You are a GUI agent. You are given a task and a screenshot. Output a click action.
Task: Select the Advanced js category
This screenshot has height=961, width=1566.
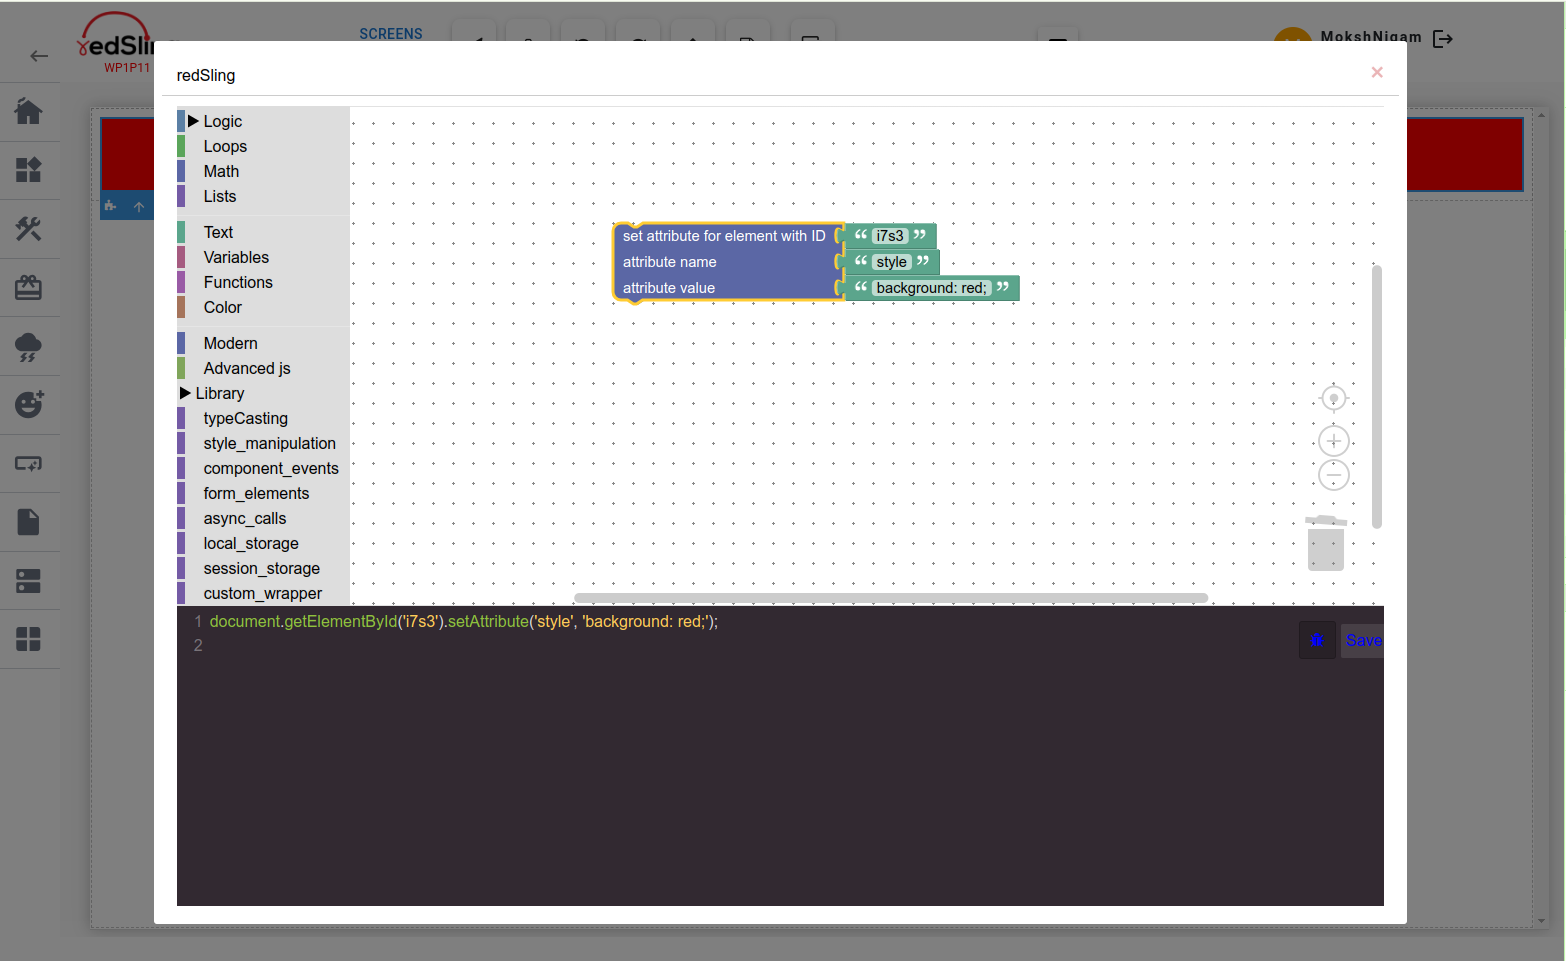(x=246, y=368)
